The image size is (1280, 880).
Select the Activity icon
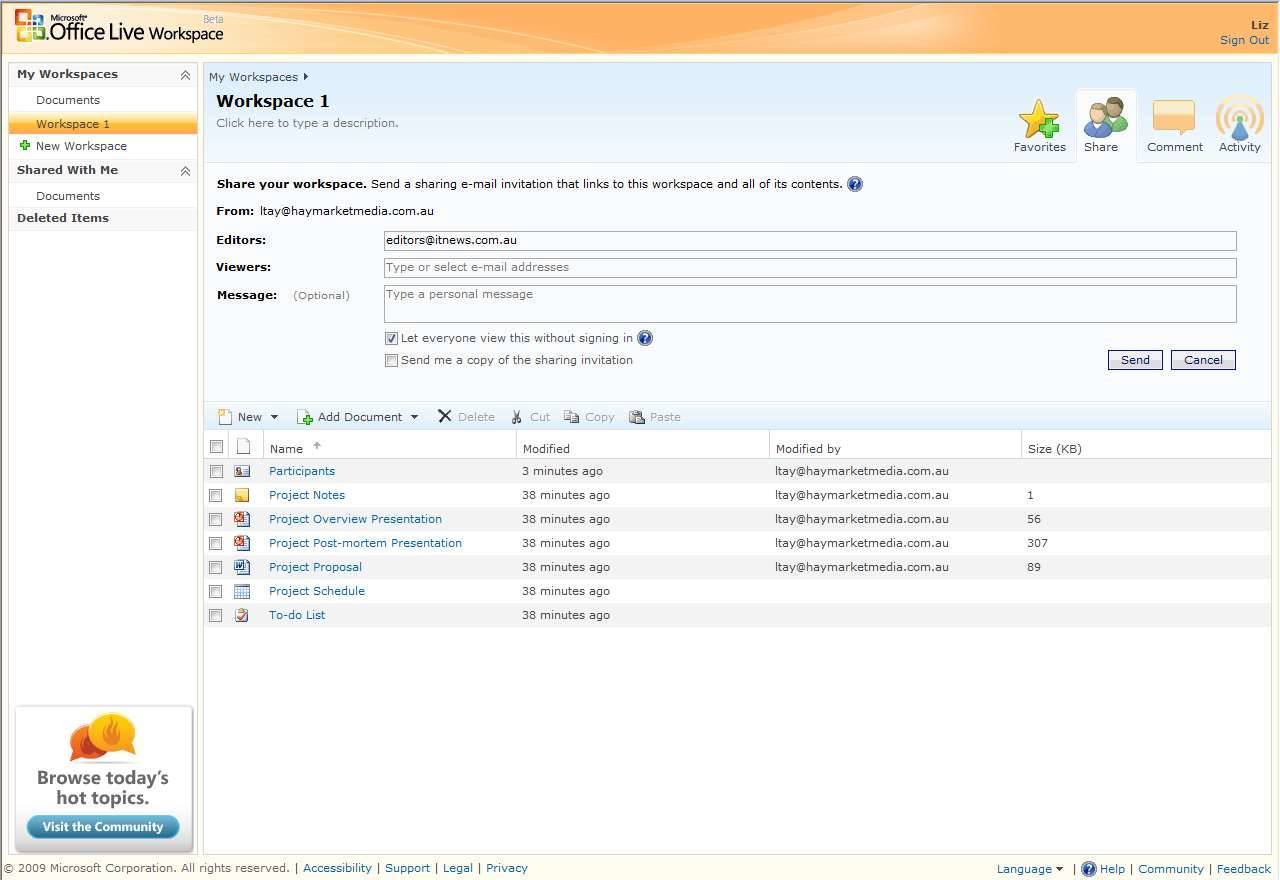click(x=1239, y=118)
